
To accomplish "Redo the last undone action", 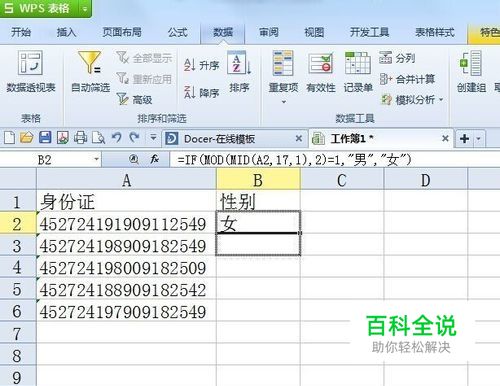I will [x=134, y=137].
